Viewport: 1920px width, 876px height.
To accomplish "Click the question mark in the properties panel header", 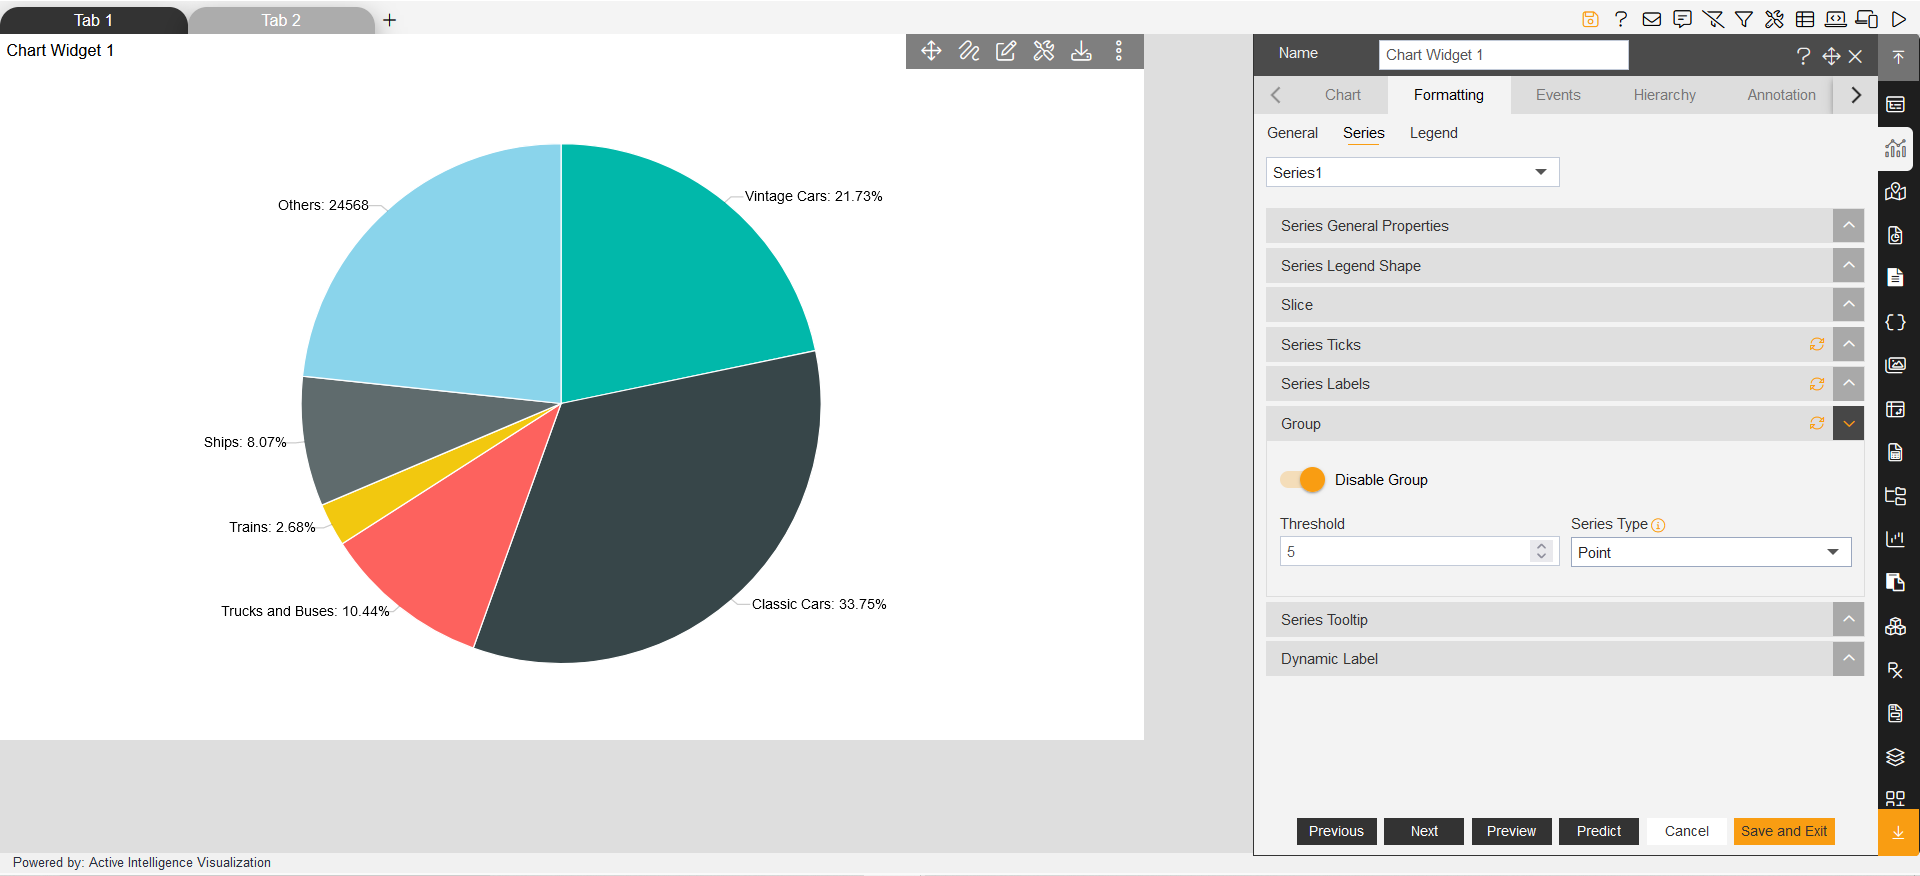I will click(1803, 56).
